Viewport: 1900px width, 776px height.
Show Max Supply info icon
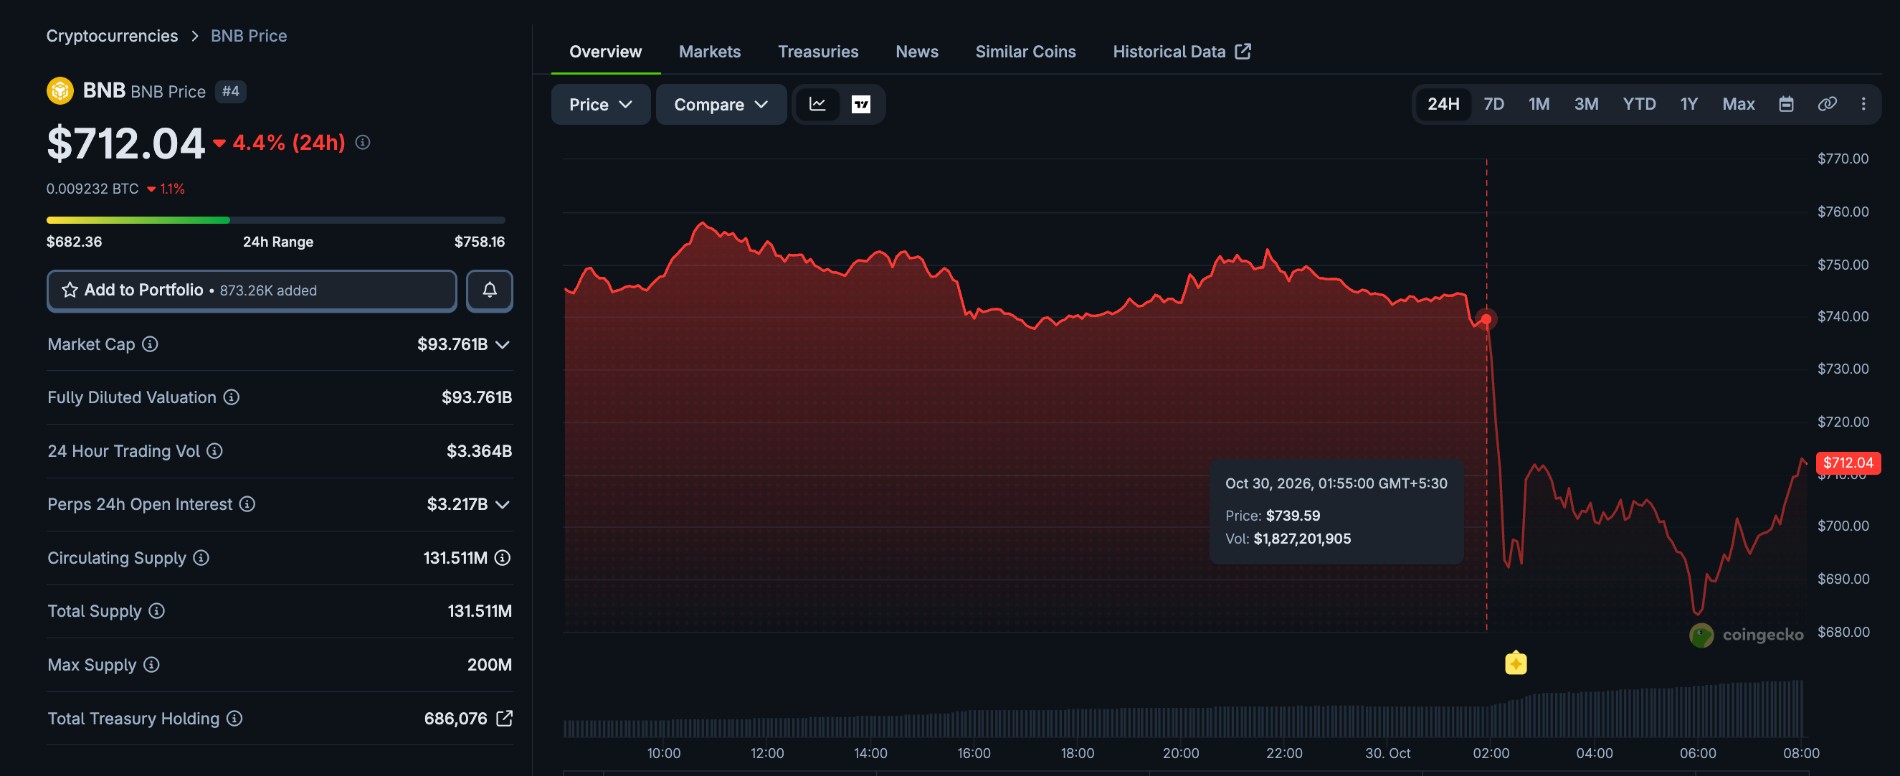(151, 665)
